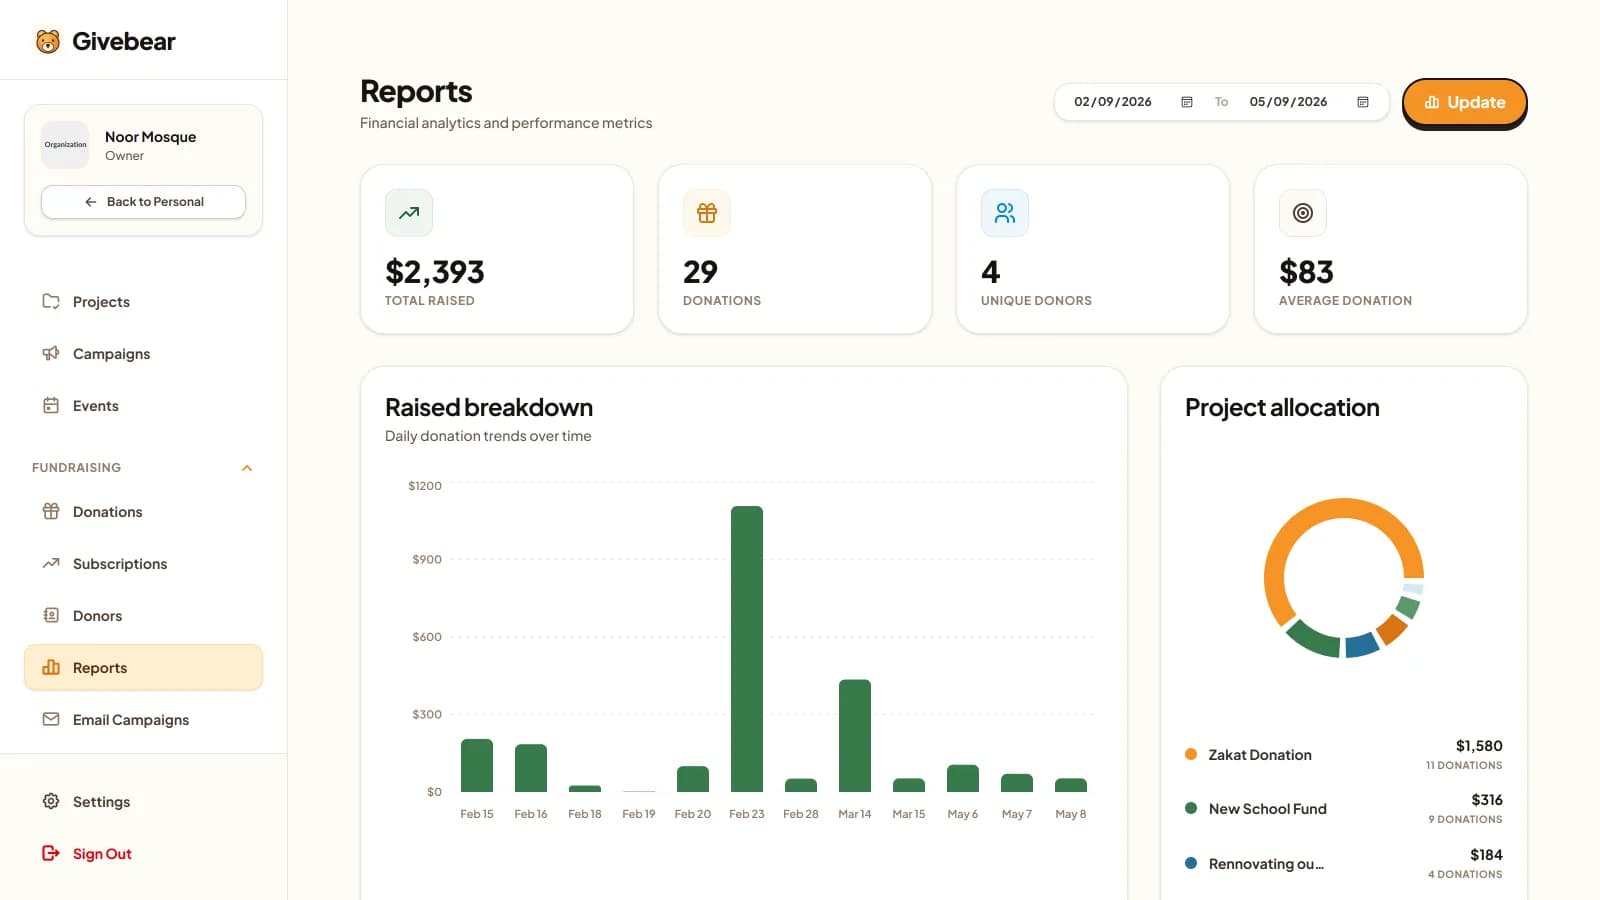The image size is (1600, 900).
Task: Click the Donations card gift icon
Action: [x=707, y=213]
